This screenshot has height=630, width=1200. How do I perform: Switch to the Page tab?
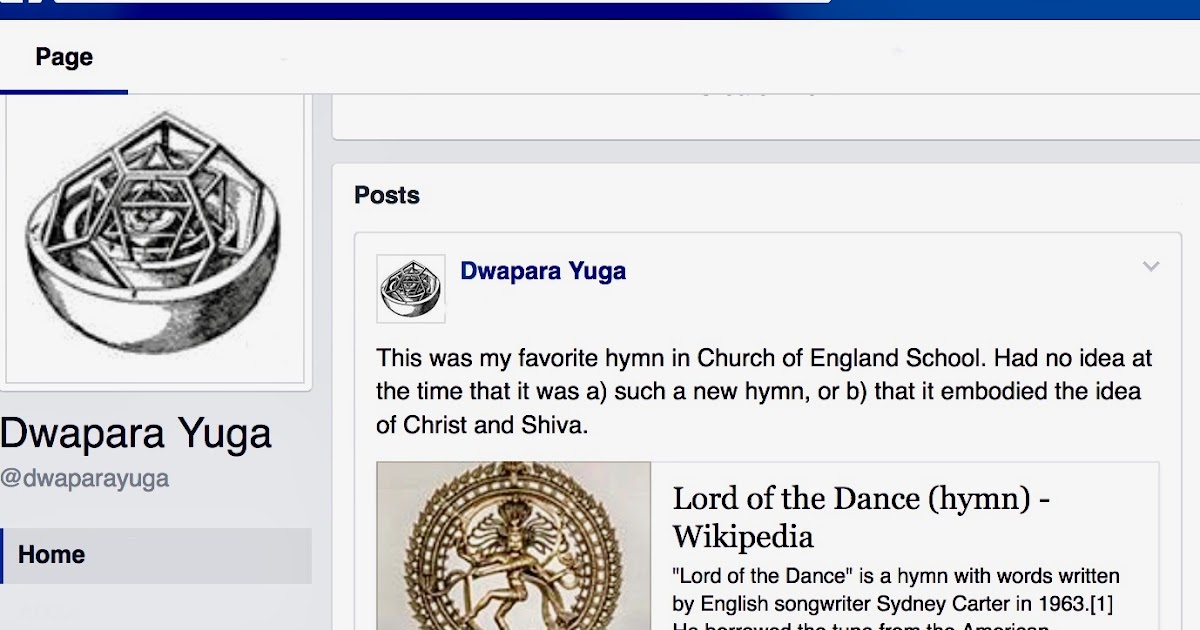(64, 57)
